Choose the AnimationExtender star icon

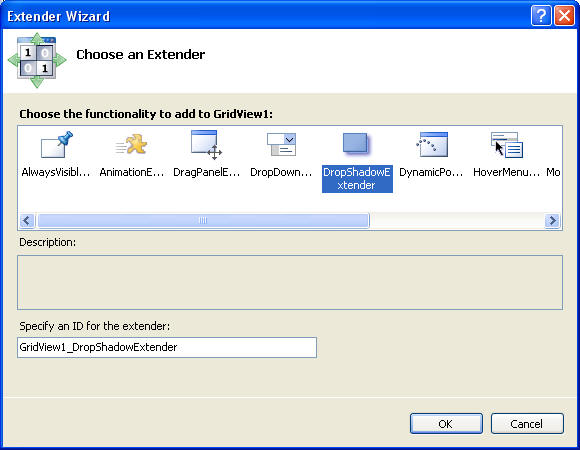point(131,144)
